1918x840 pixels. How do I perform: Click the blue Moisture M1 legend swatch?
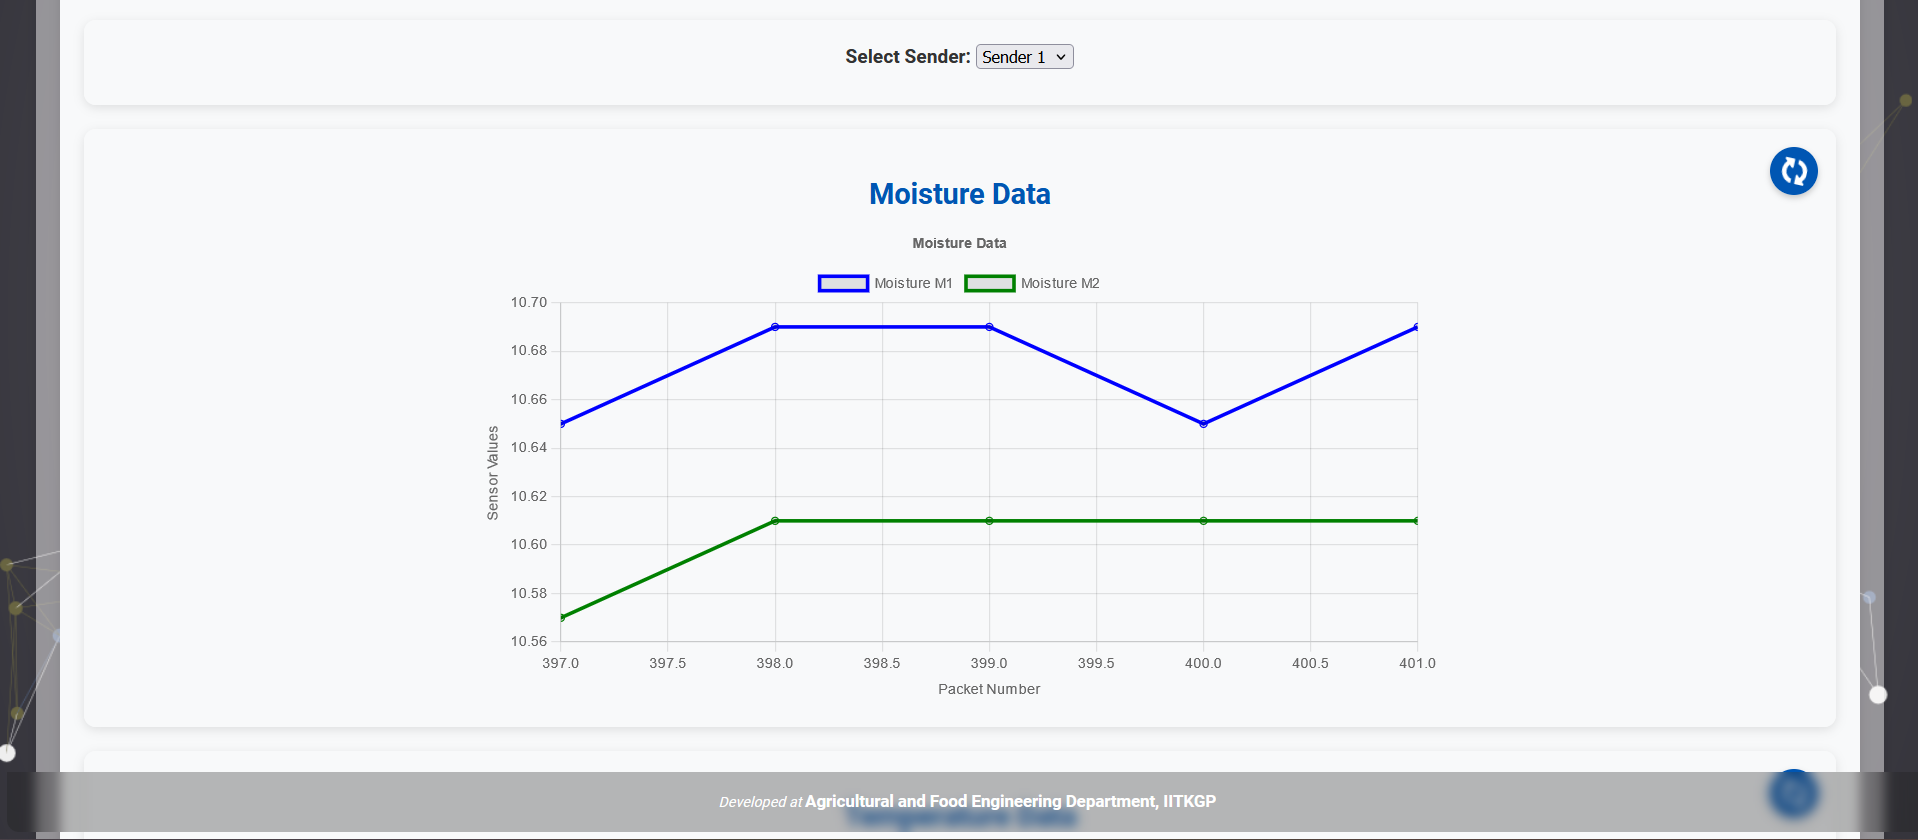[843, 283]
